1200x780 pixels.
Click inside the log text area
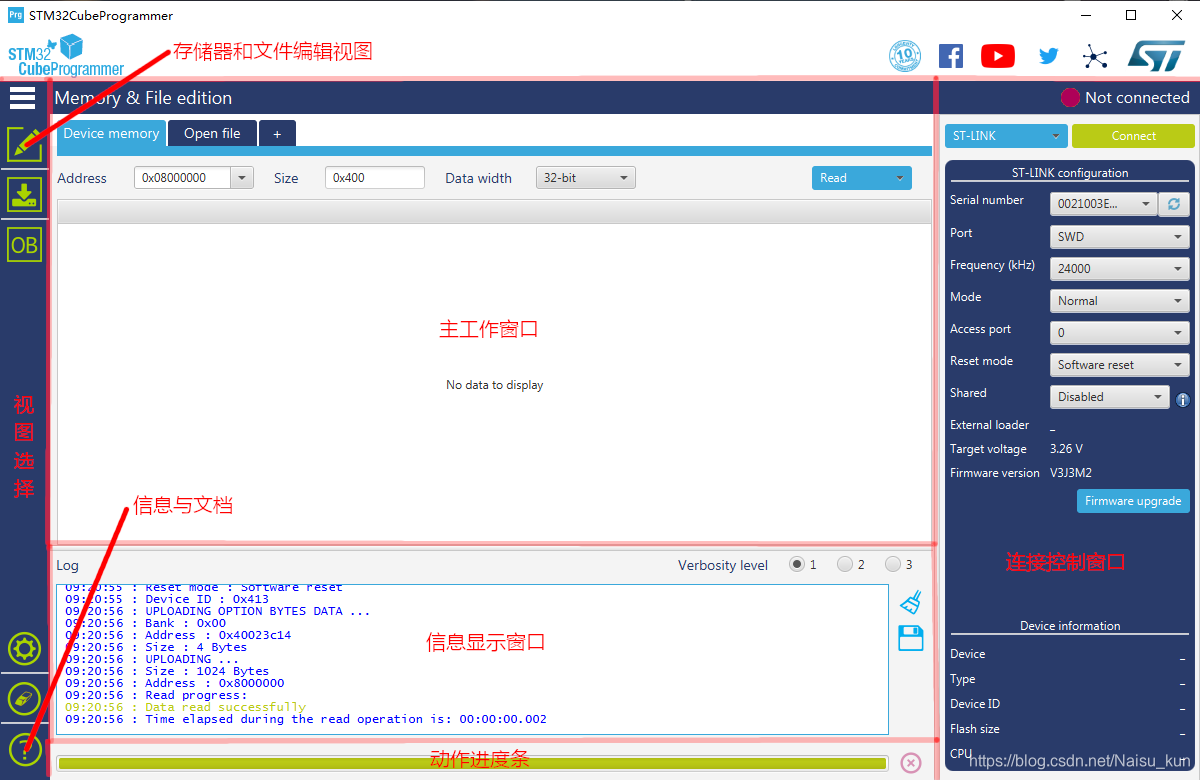point(472,660)
